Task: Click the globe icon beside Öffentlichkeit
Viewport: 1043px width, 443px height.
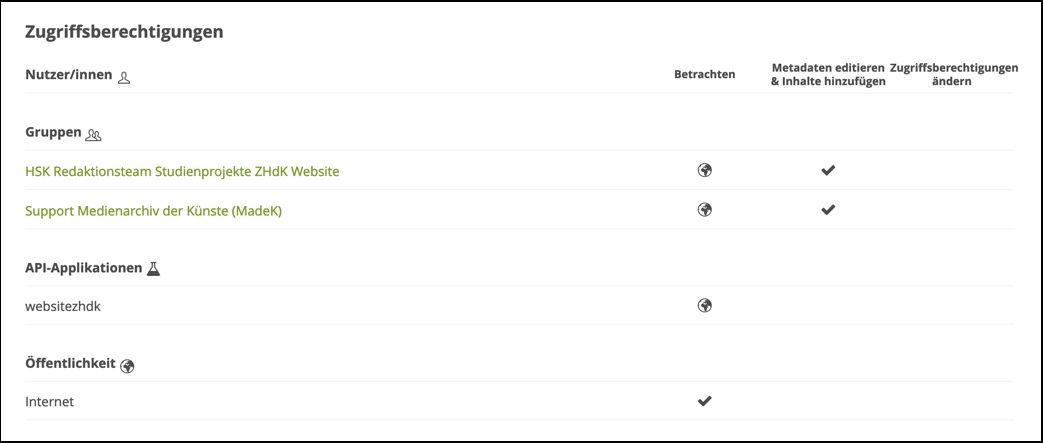Action: coord(127,366)
